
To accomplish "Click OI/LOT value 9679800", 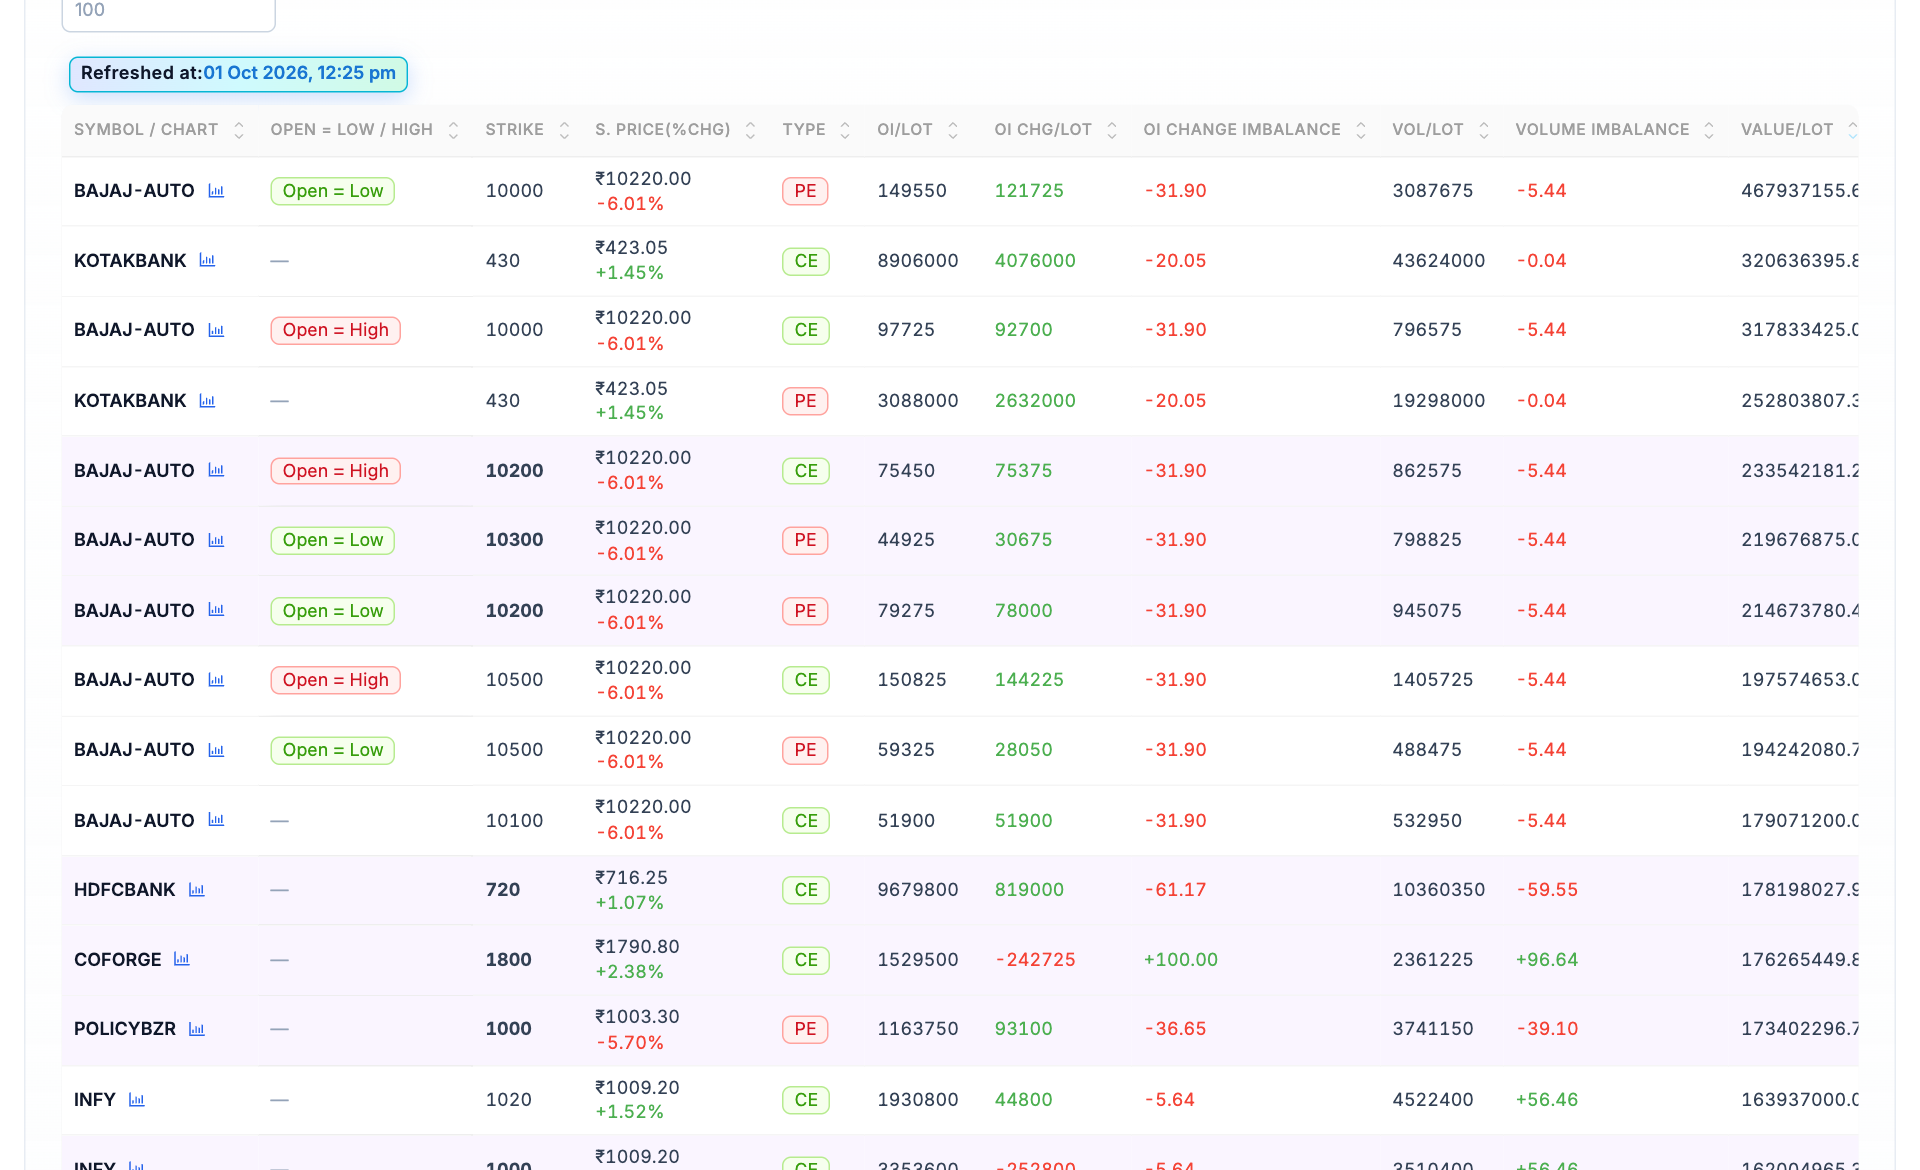I will [x=918, y=890].
